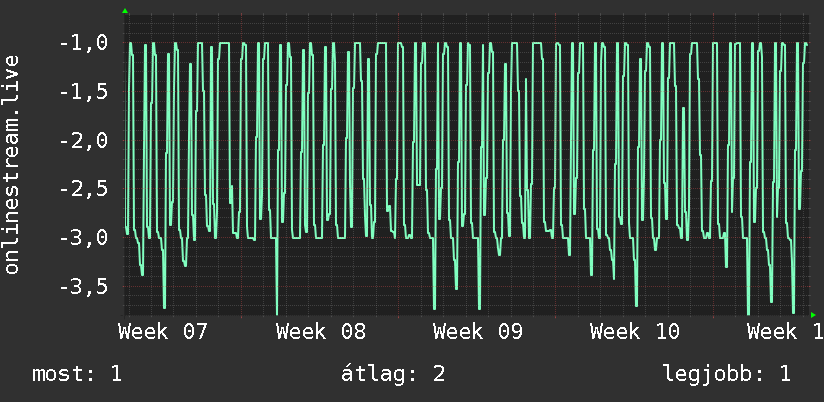
Task: Click the 'onlinestream.live' vertical axis title
Action: pos(12,164)
